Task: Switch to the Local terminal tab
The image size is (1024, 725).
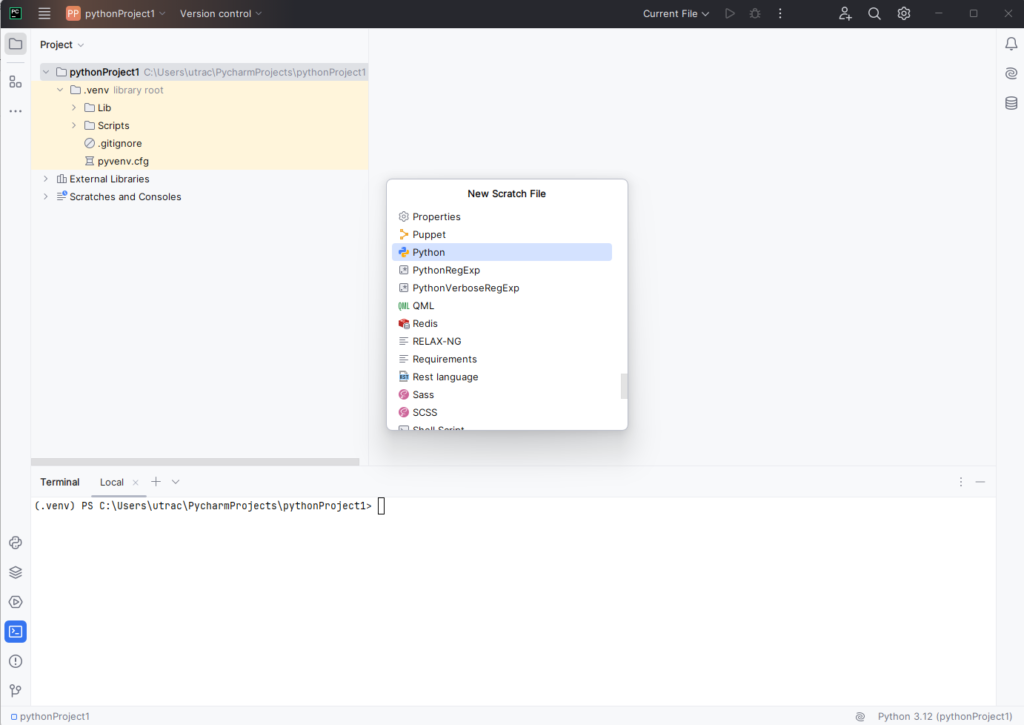Action: pos(112,482)
